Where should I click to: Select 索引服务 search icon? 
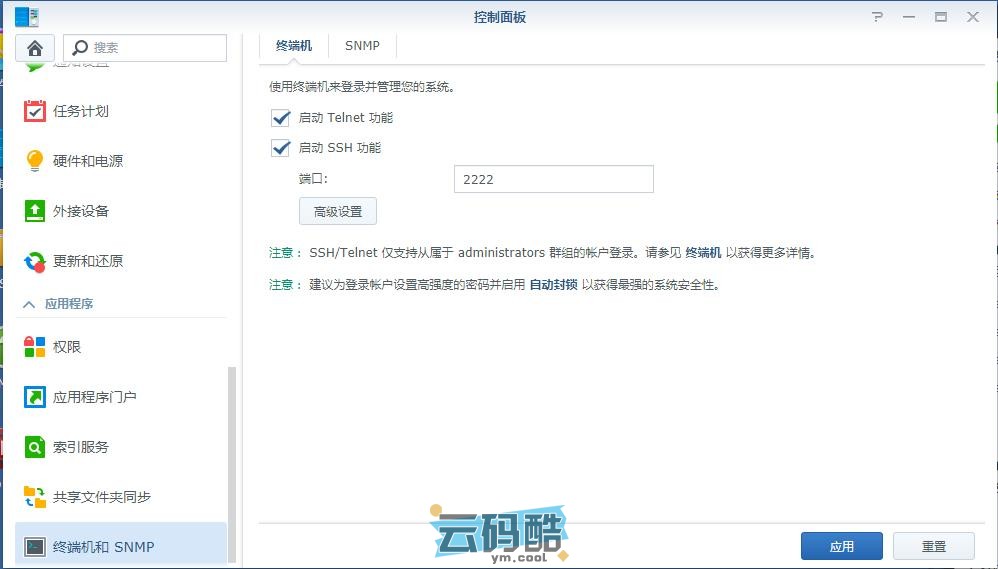click(x=35, y=447)
